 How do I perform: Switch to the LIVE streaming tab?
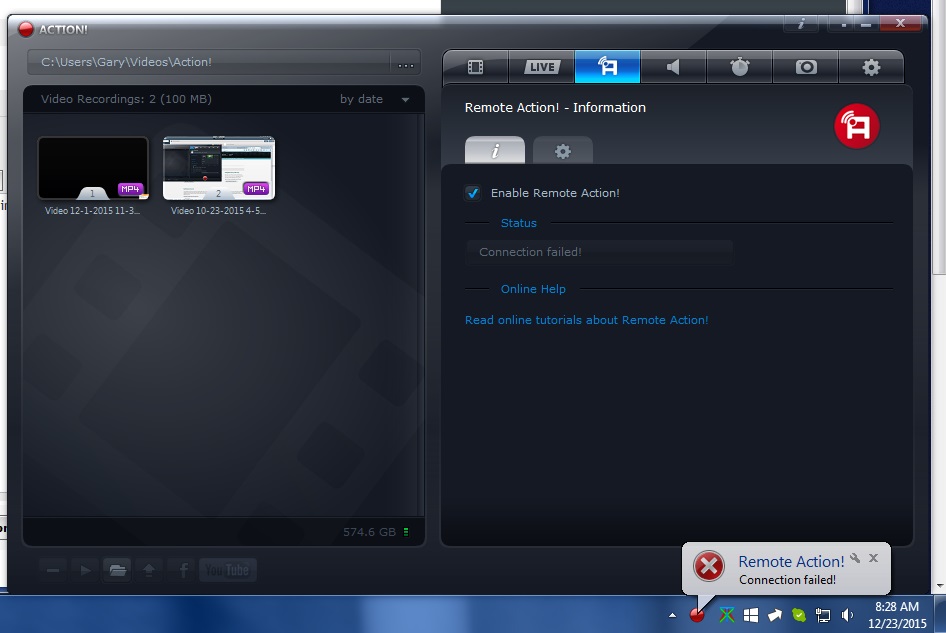(x=541, y=67)
